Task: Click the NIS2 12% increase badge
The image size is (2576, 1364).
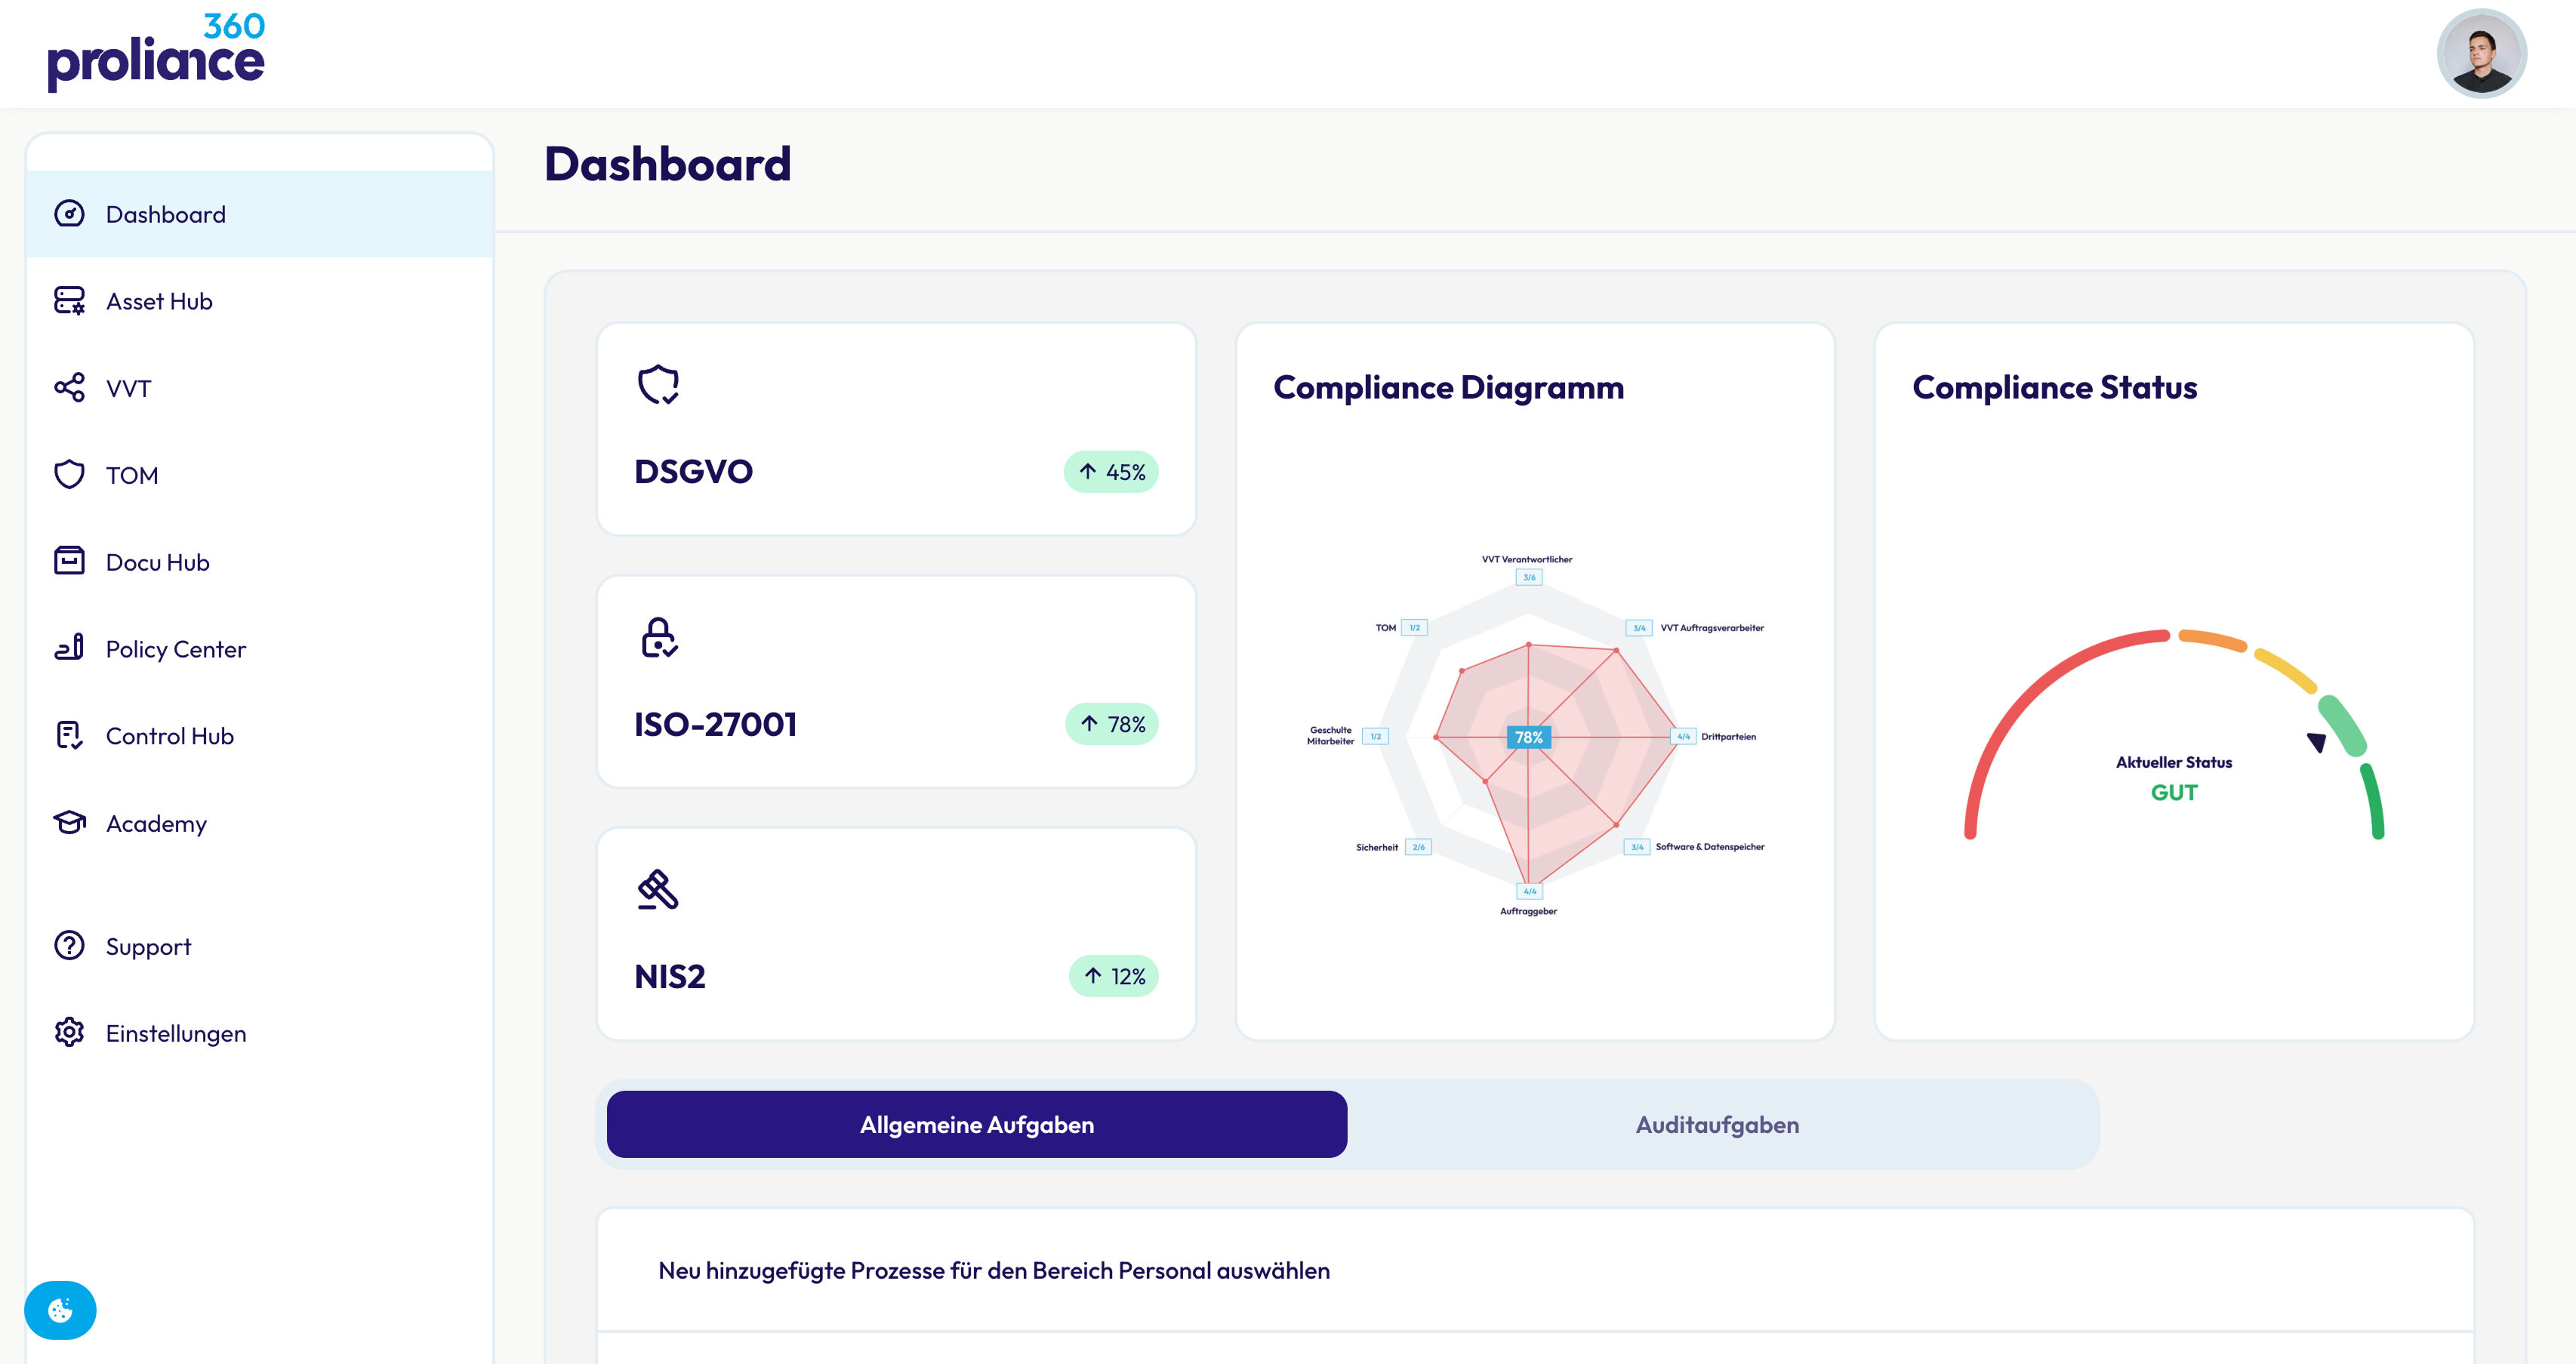Action: (x=1113, y=976)
